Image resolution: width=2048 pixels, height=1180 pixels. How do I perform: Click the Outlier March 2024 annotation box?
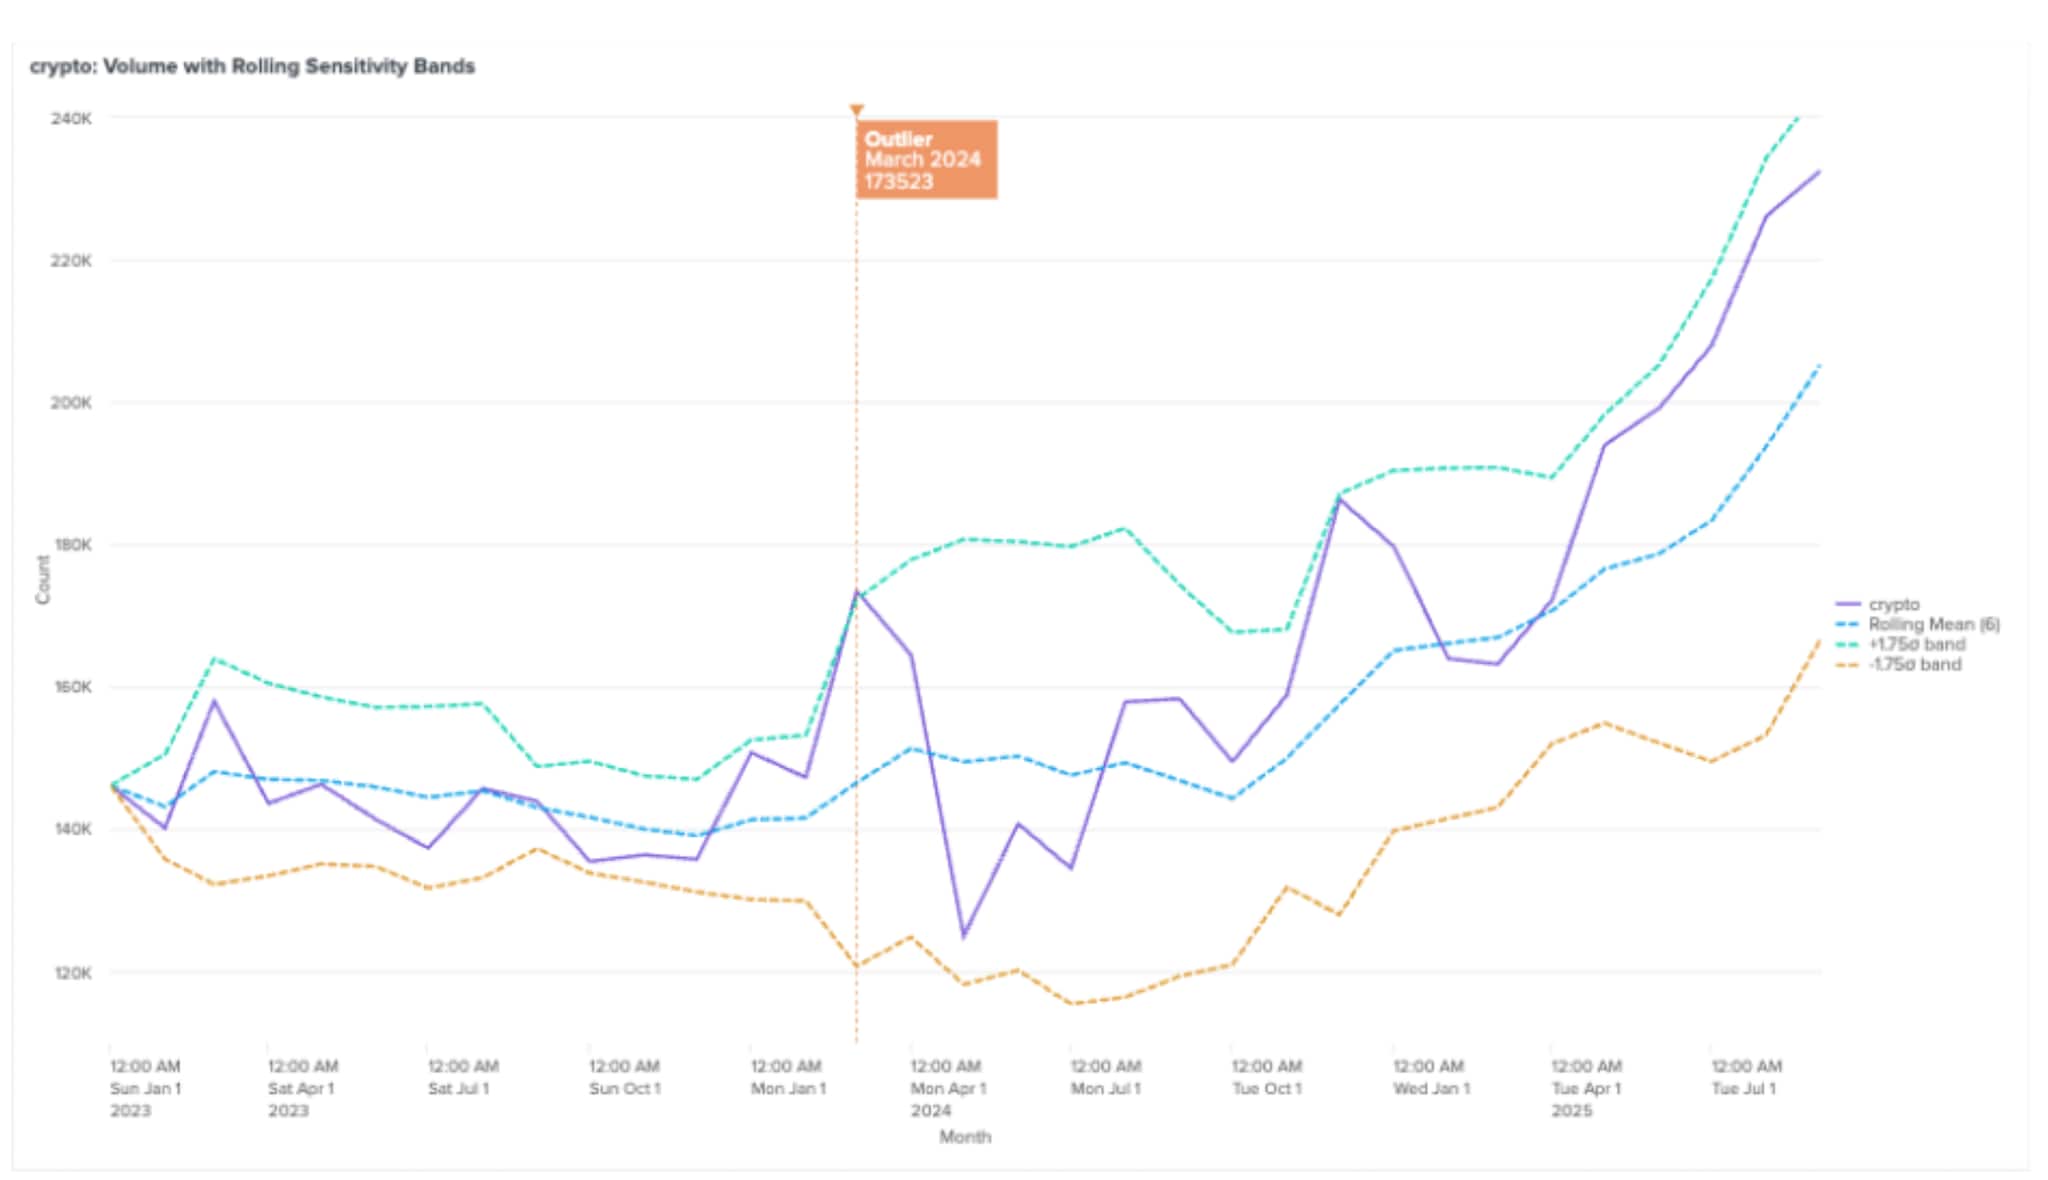926,160
